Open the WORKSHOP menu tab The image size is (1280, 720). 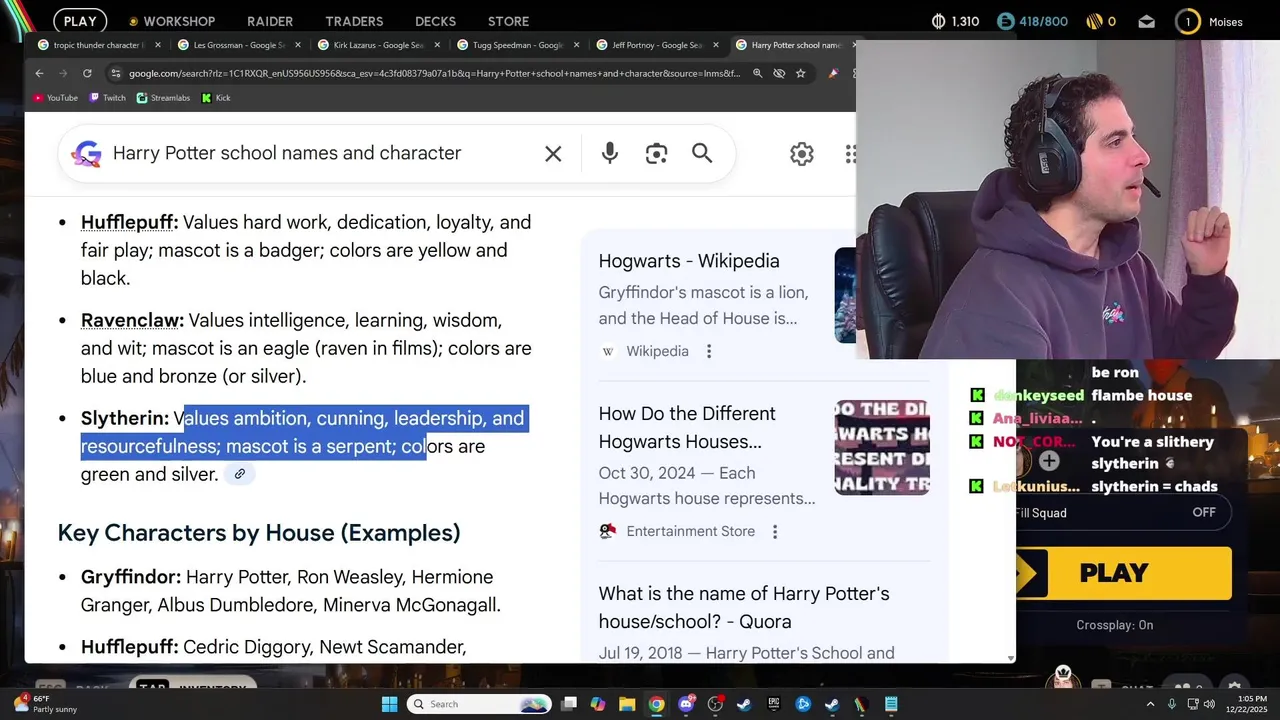(172, 21)
